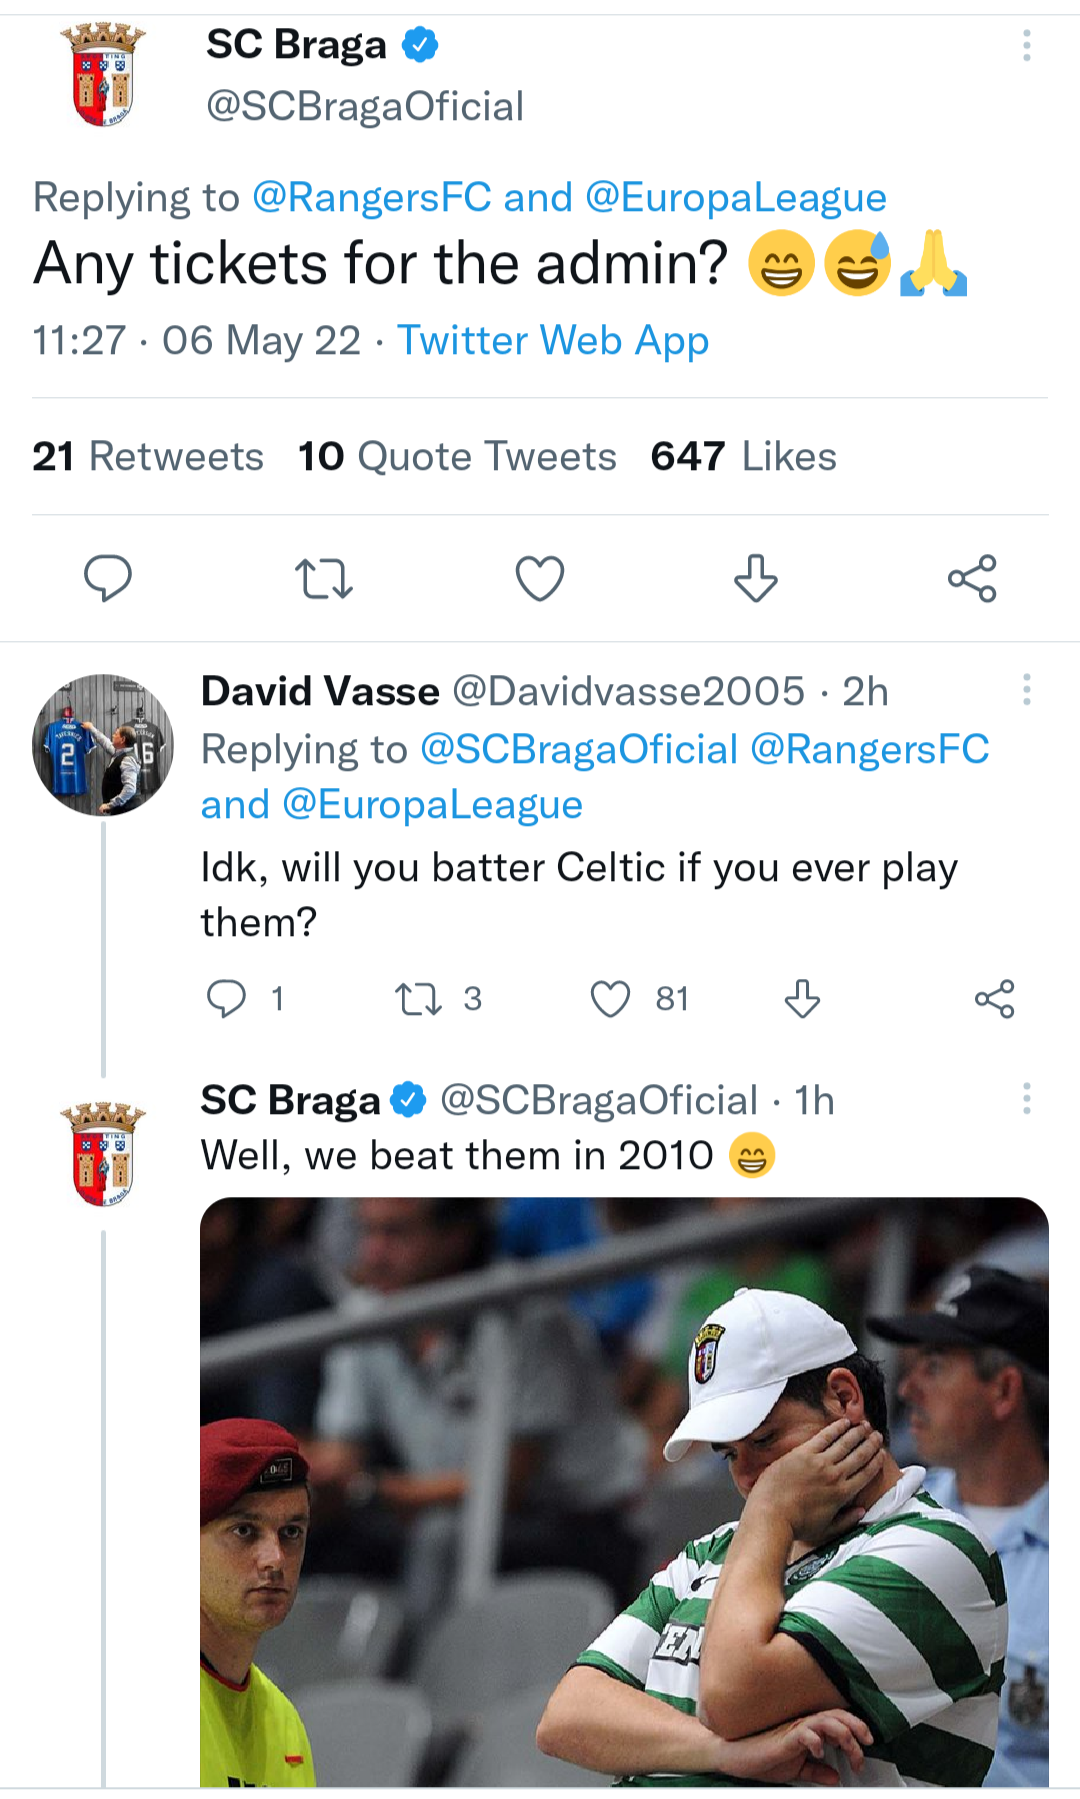
Task: Like the main SC Braga tweet
Action: (x=540, y=578)
